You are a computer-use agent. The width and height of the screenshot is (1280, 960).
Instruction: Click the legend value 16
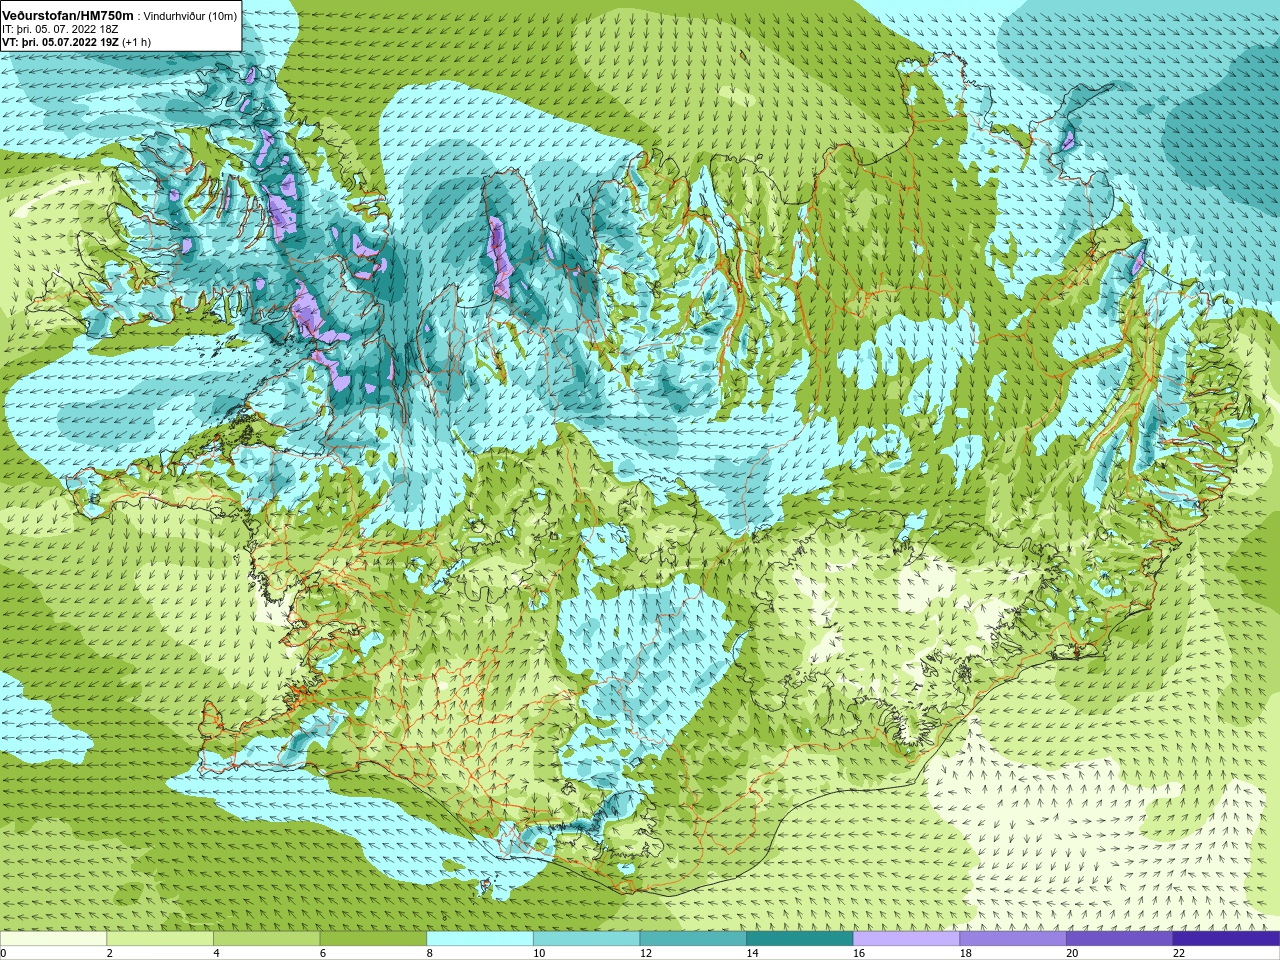point(859,953)
